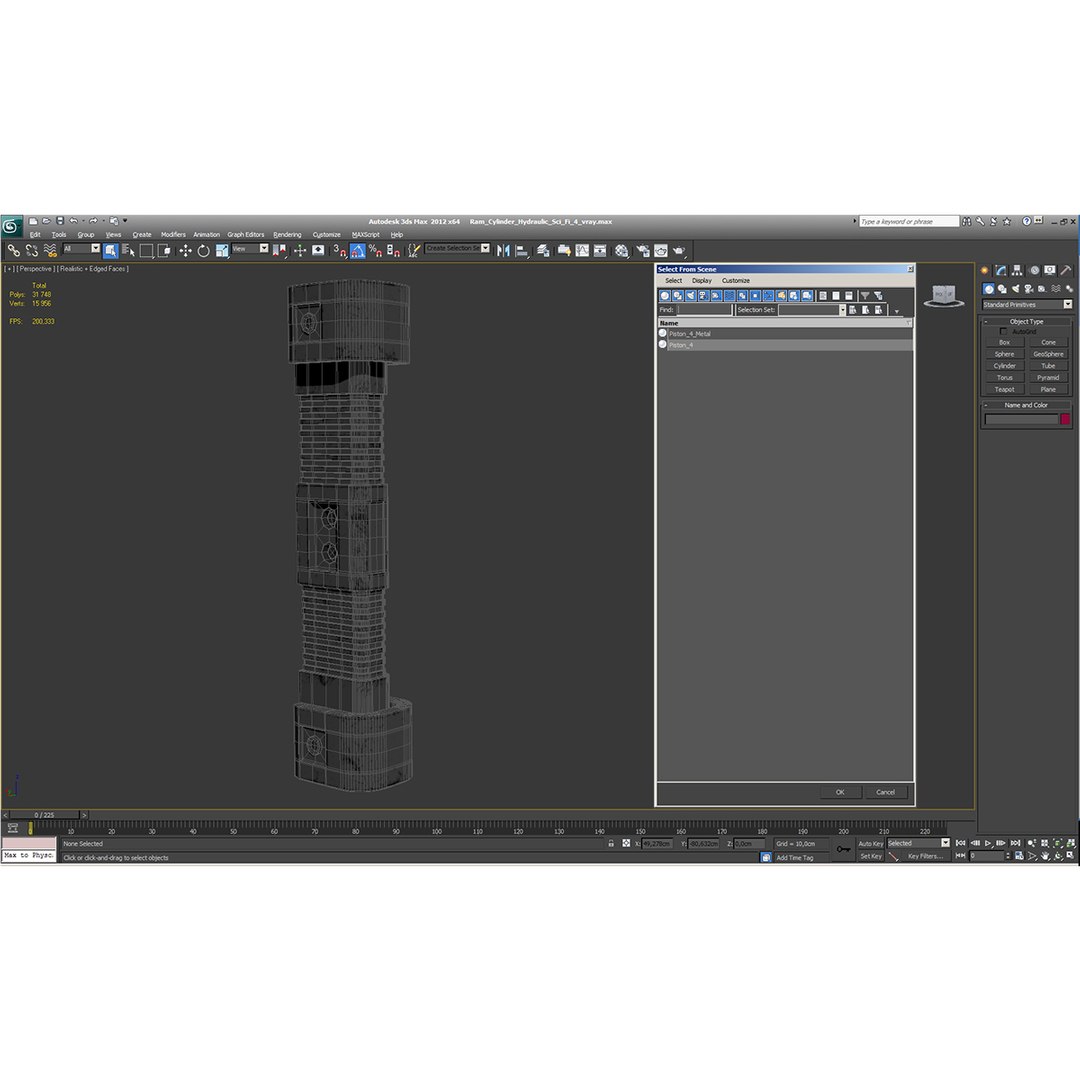Toggle the Percent Snap button
Image resolution: width=1080 pixels, height=1080 pixels.
coord(375,251)
